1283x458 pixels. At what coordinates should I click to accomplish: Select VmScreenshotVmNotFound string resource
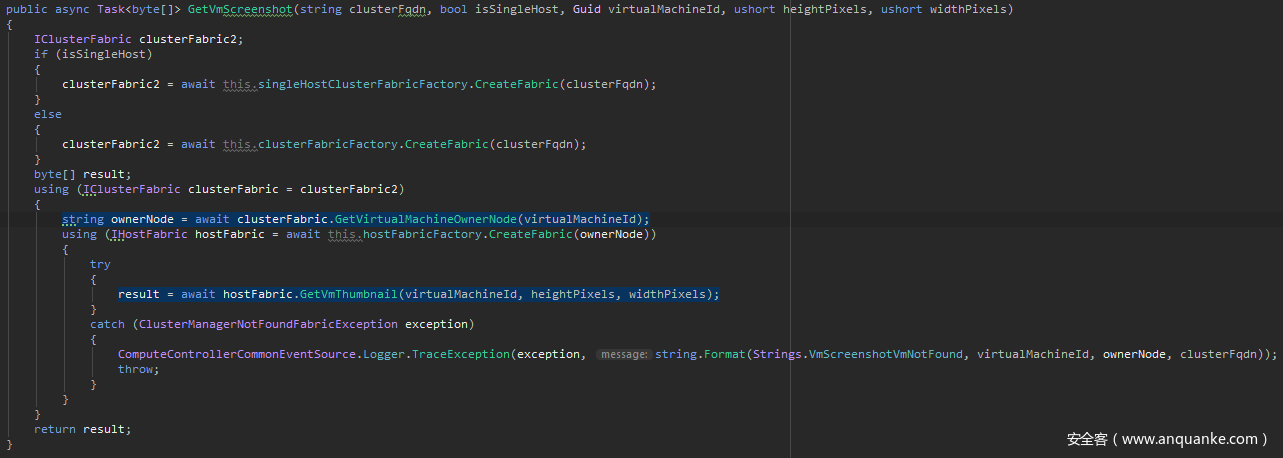pyautogui.click(x=887, y=354)
